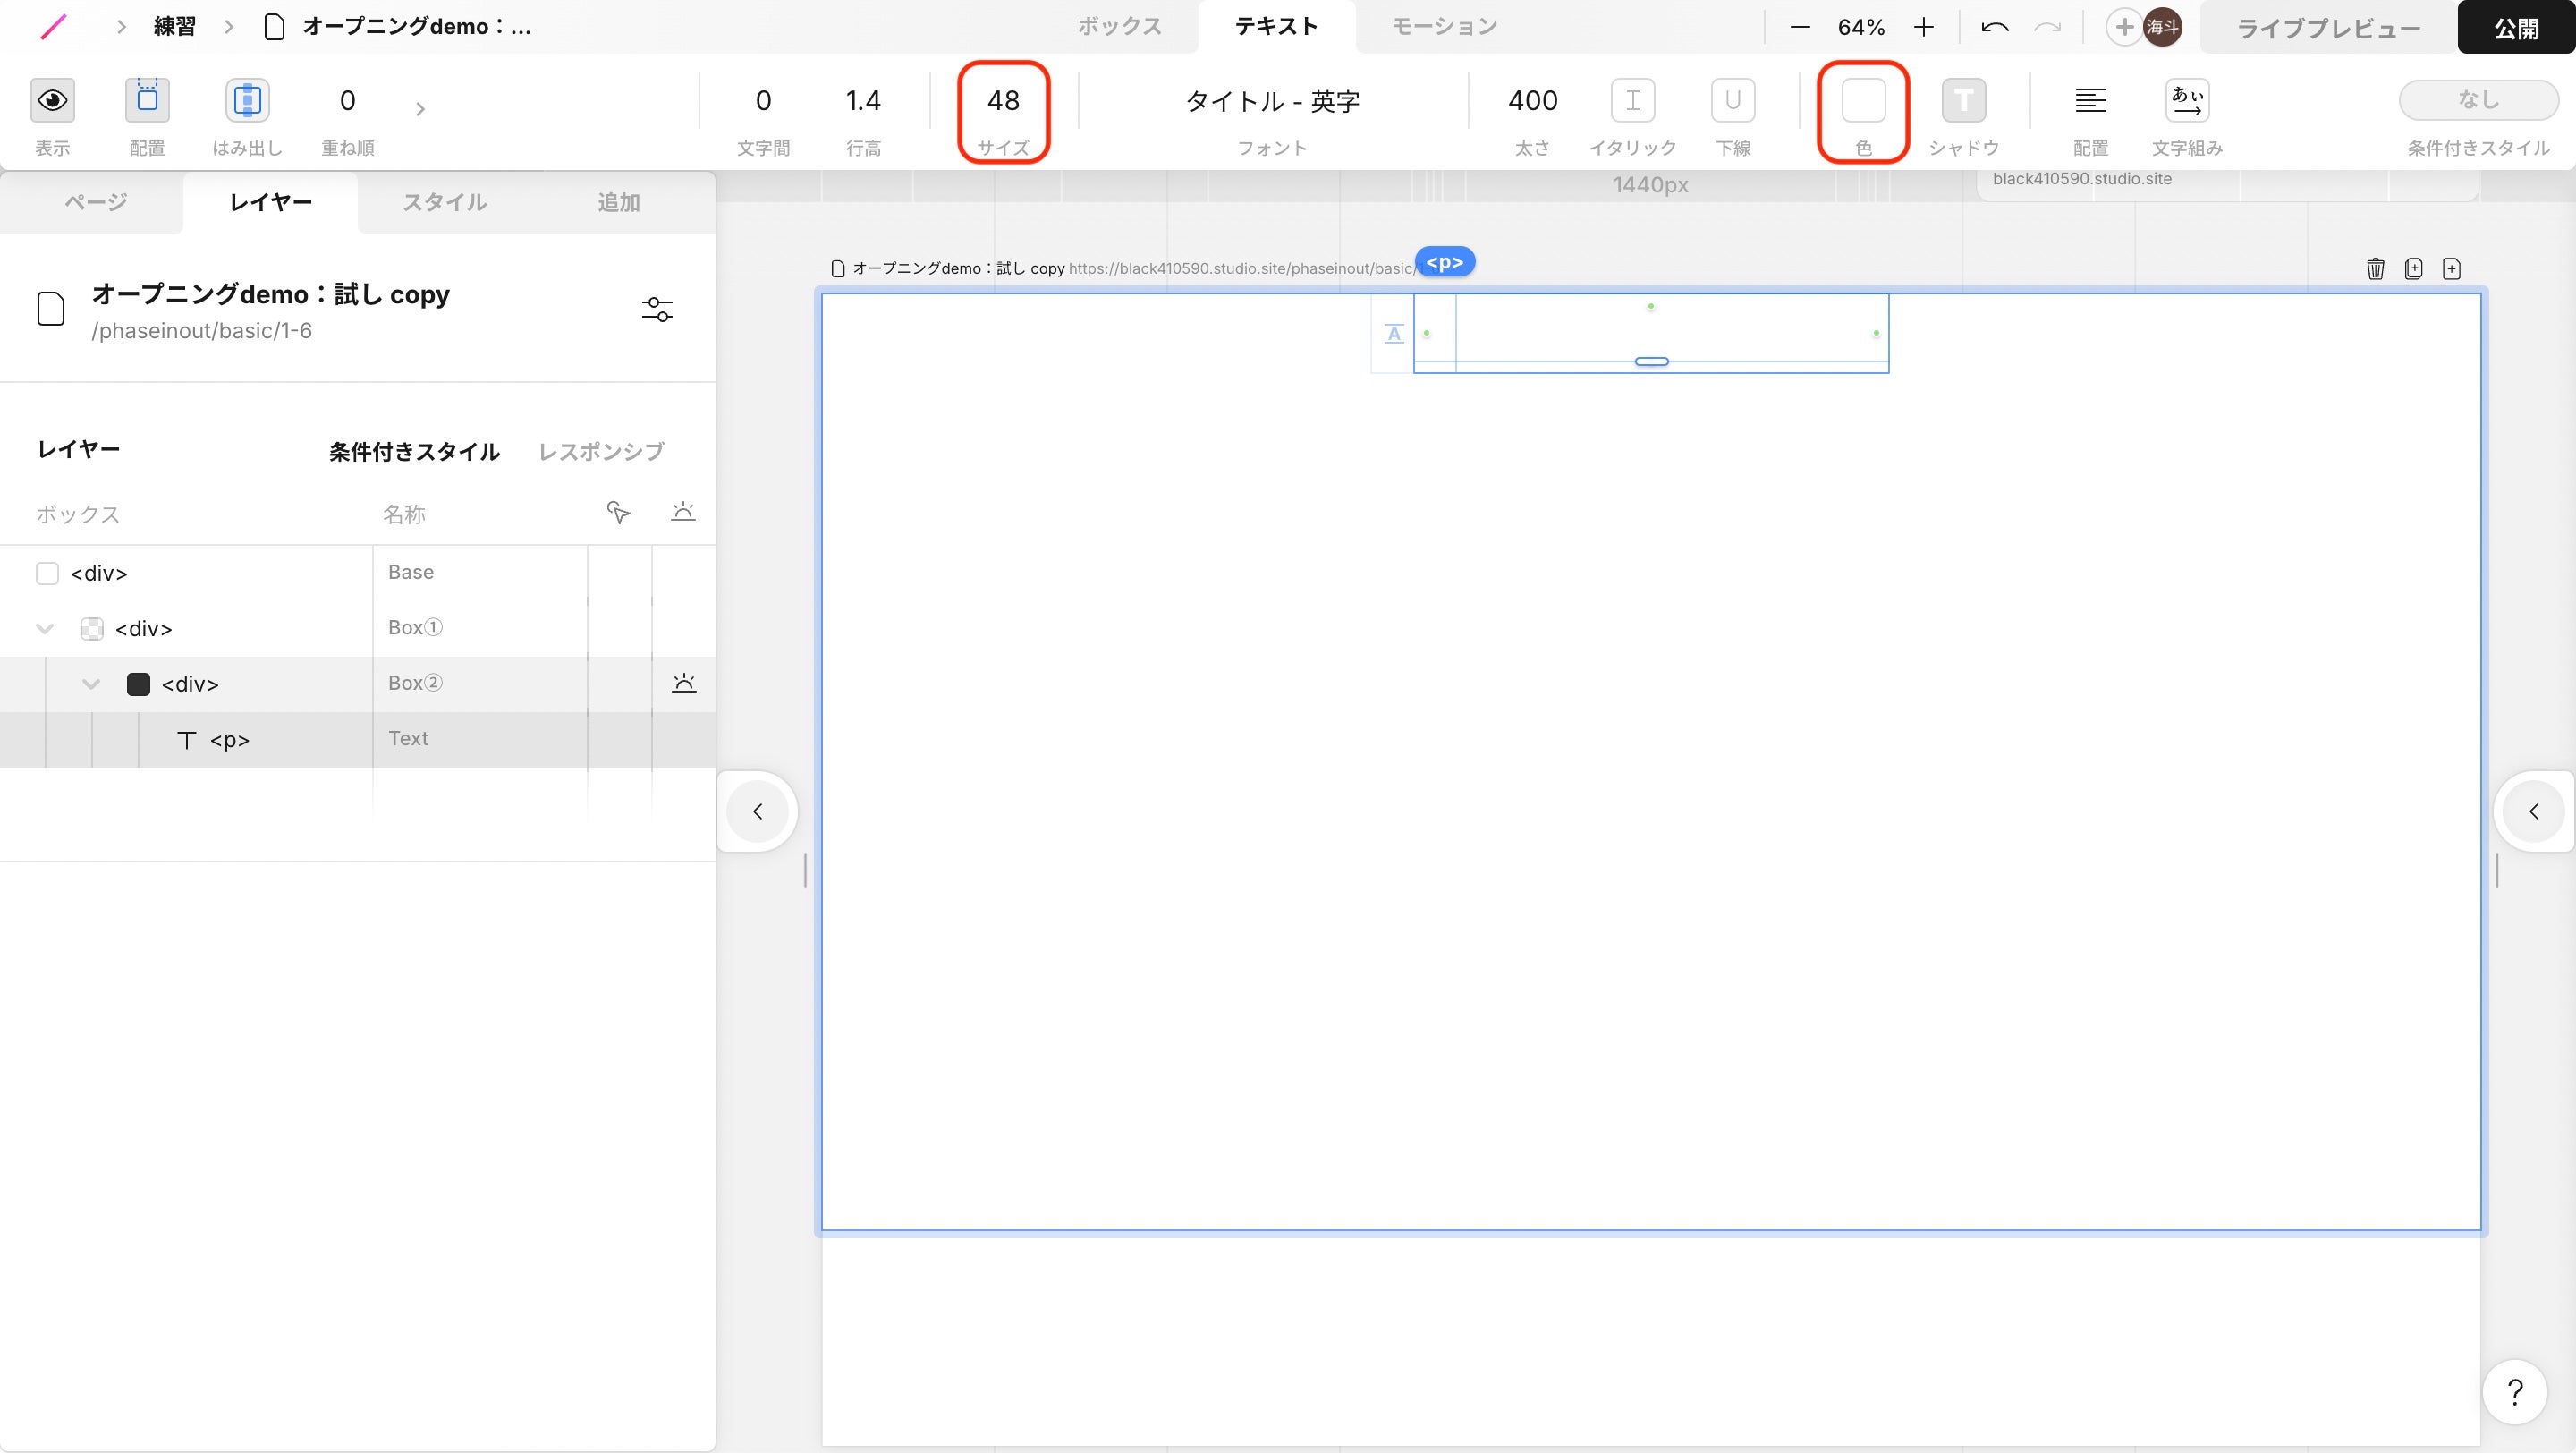Open the page settings sliders icon
The image size is (2576, 1453).
point(657,310)
